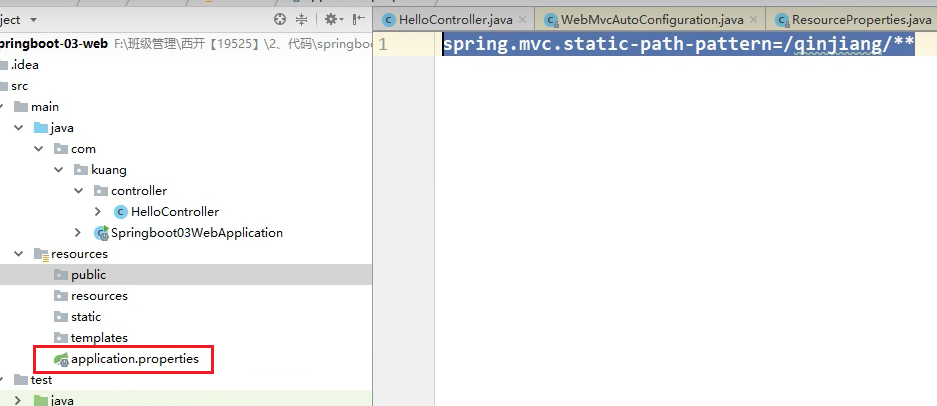The width and height of the screenshot is (937, 406).
Task: Click the Springboot03WebApplication run class icon
Action: (x=101, y=233)
